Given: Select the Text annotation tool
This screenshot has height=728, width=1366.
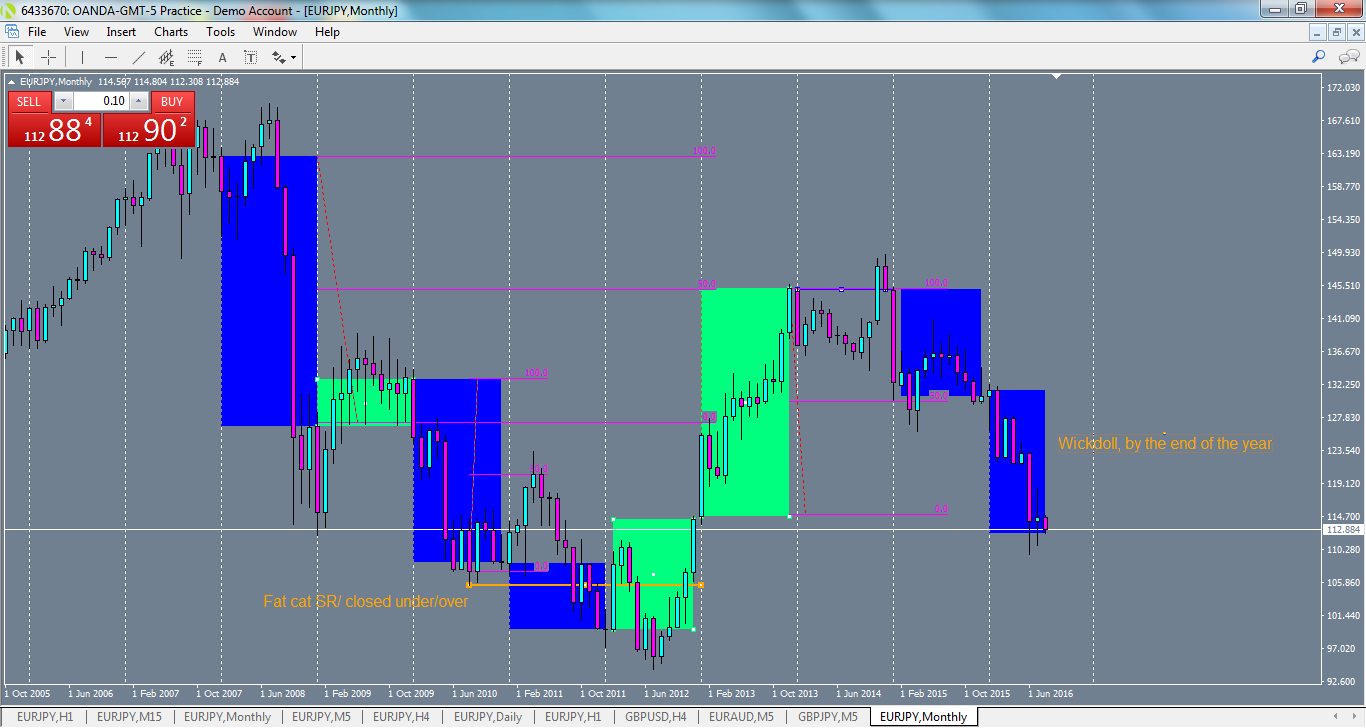Looking at the screenshot, I should (x=222, y=57).
